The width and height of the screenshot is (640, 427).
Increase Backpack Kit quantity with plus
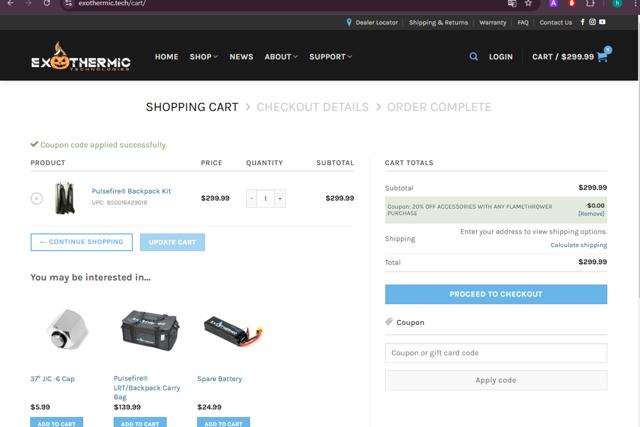point(280,198)
